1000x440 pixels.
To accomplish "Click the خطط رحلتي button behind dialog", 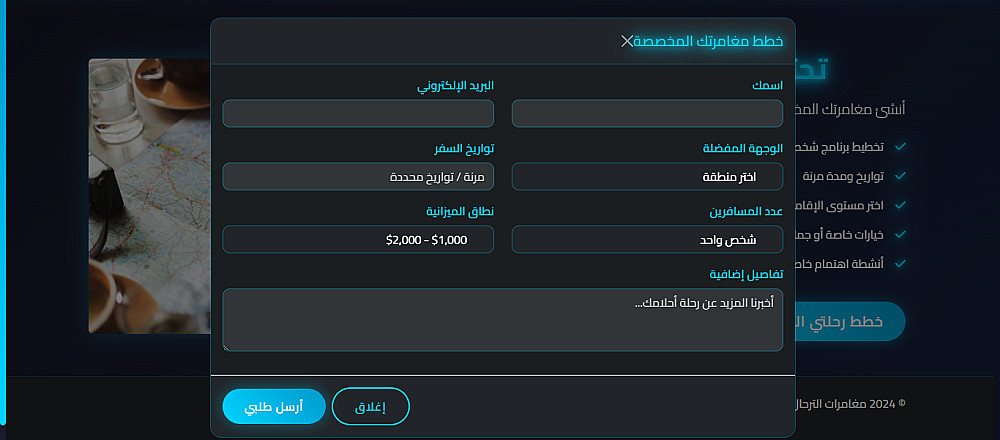I will tap(850, 321).
